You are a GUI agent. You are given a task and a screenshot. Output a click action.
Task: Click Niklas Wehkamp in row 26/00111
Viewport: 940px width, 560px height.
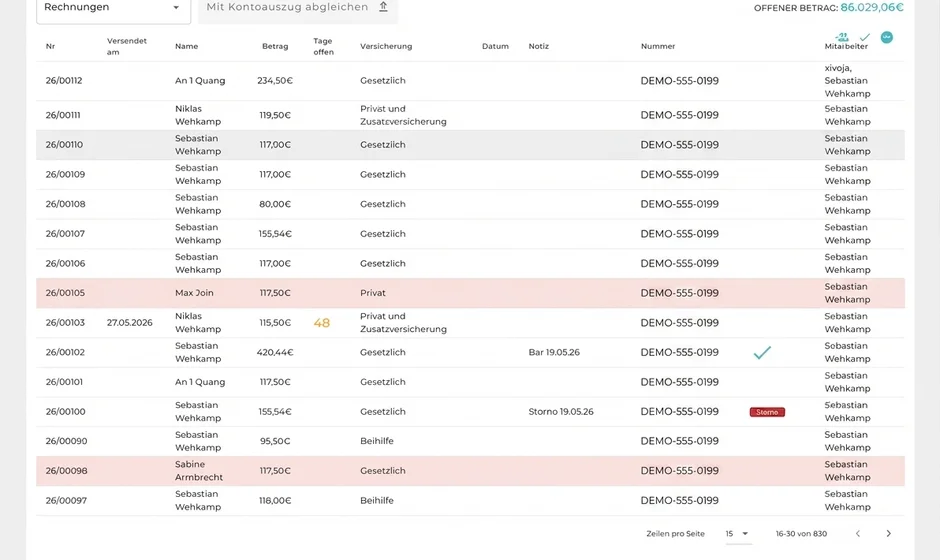pyautogui.click(x=198, y=115)
